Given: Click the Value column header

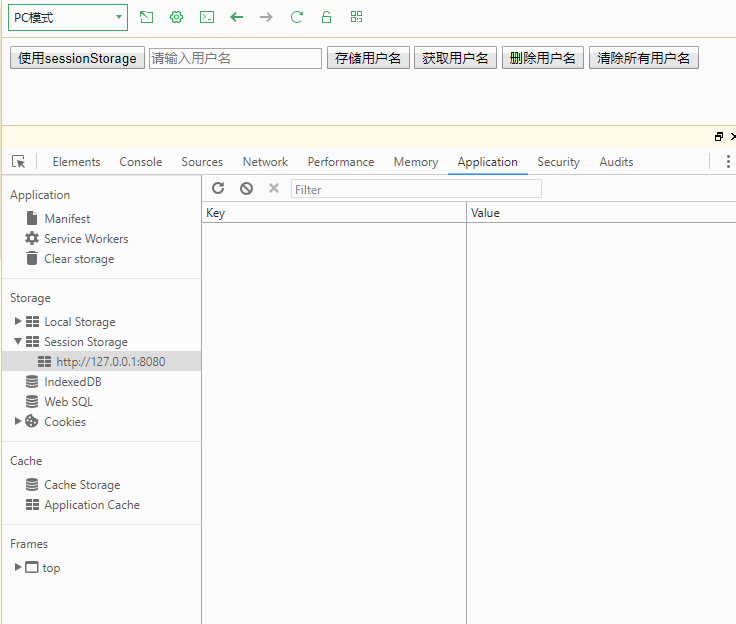Looking at the screenshot, I should pyautogui.click(x=601, y=213).
